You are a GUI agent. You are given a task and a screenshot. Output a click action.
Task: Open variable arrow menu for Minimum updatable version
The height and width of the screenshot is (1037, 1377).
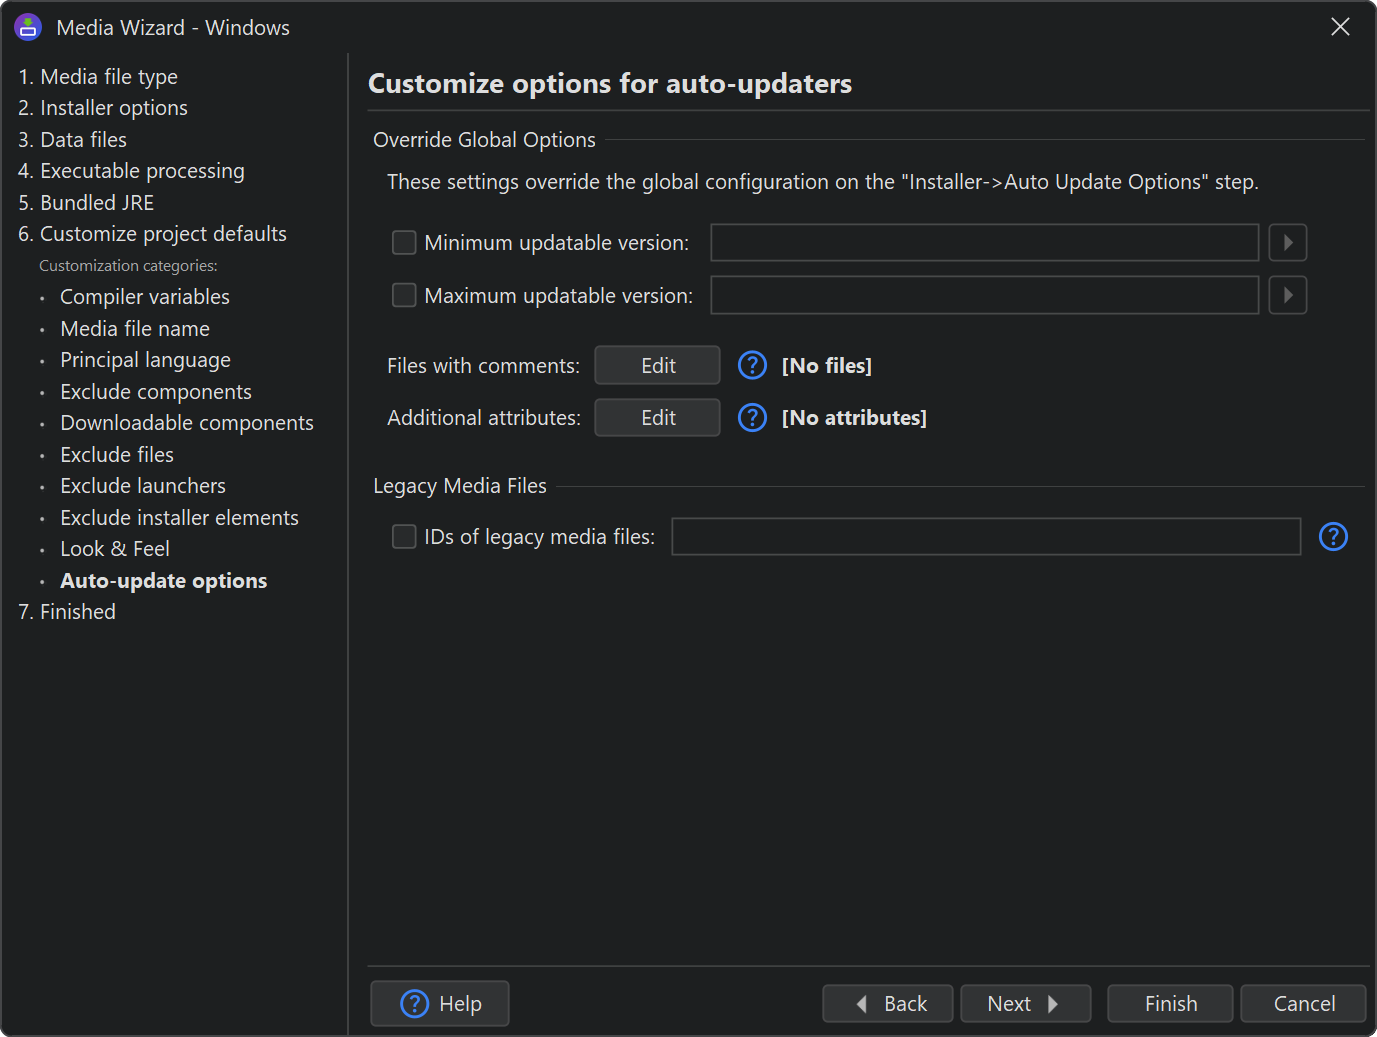[1287, 243]
